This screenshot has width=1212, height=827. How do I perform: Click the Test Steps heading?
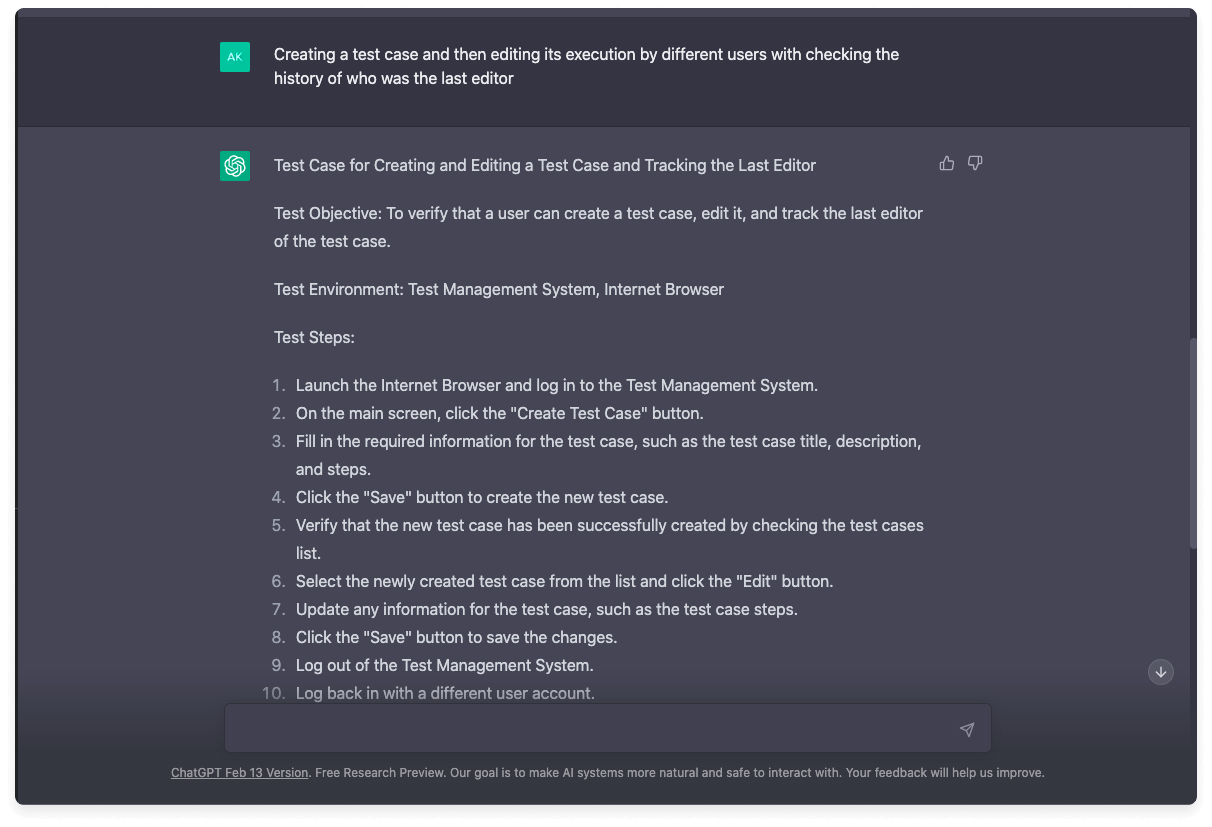click(314, 338)
